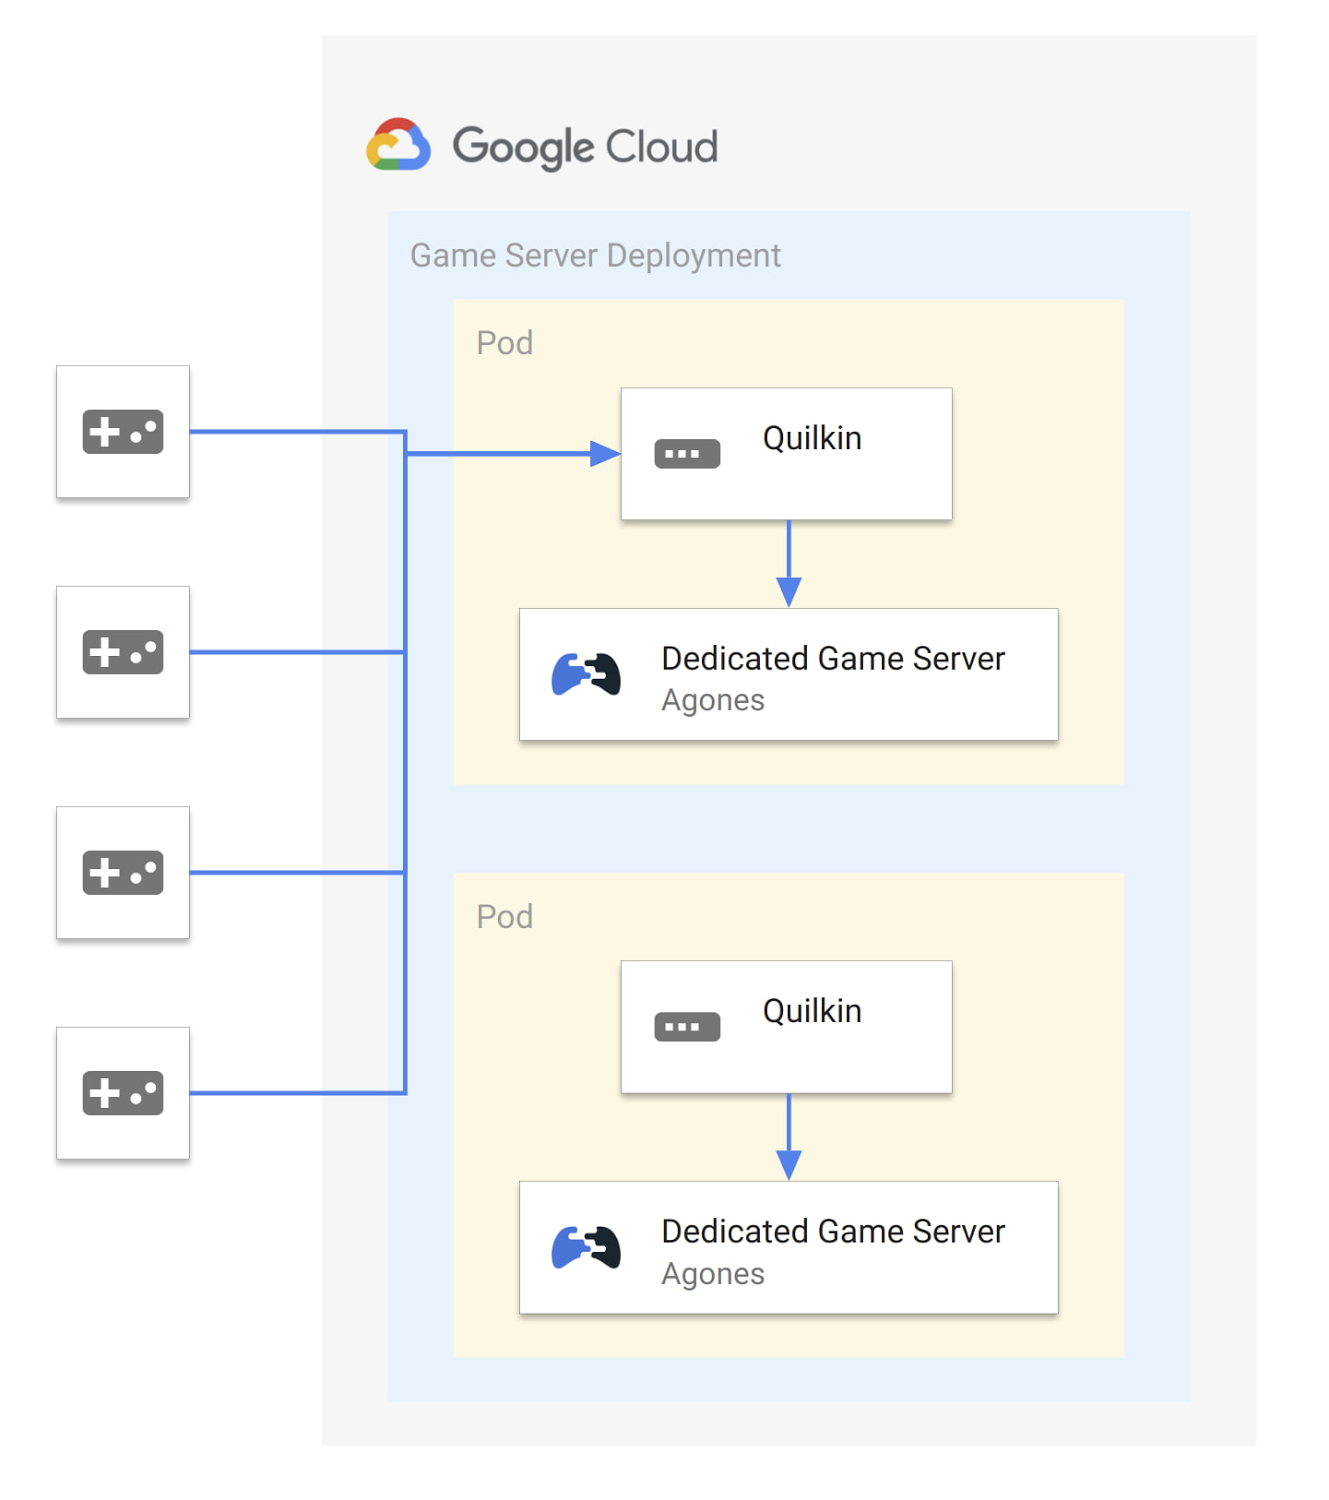This screenshot has width=1329, height=1500.
Task: Click the Google Cloud text
Action: point(585,147)
